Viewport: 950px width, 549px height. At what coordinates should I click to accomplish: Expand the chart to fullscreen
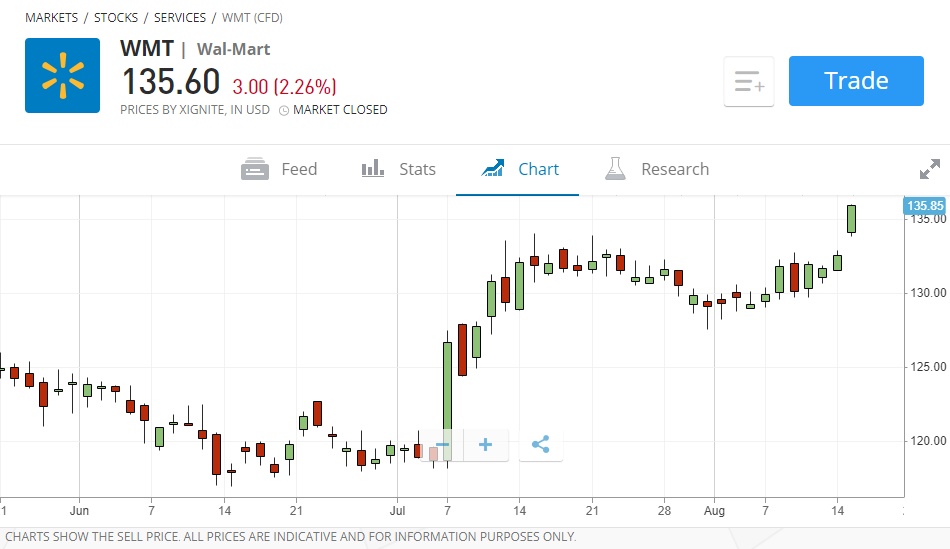(x=930, y=169)
